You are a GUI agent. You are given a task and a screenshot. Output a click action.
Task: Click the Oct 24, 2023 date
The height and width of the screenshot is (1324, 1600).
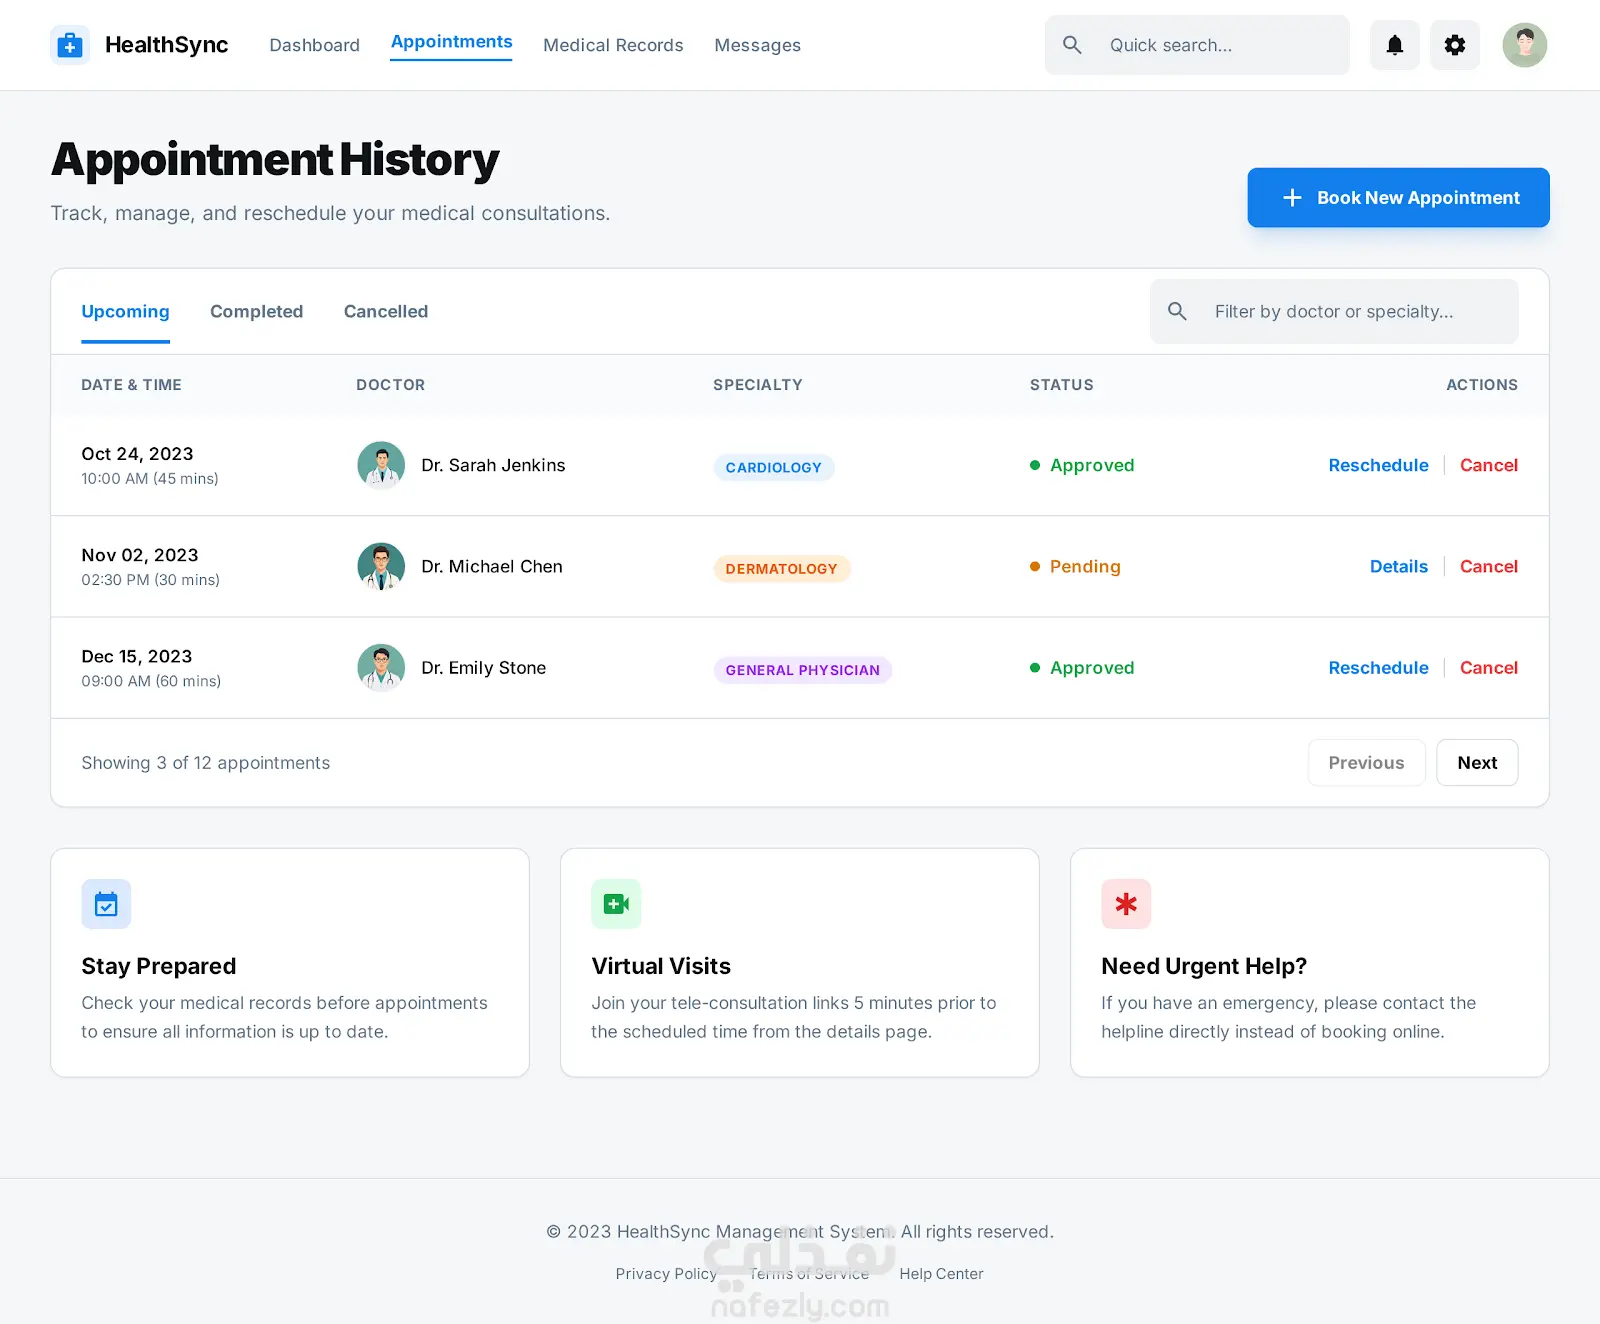click(137, 454)
